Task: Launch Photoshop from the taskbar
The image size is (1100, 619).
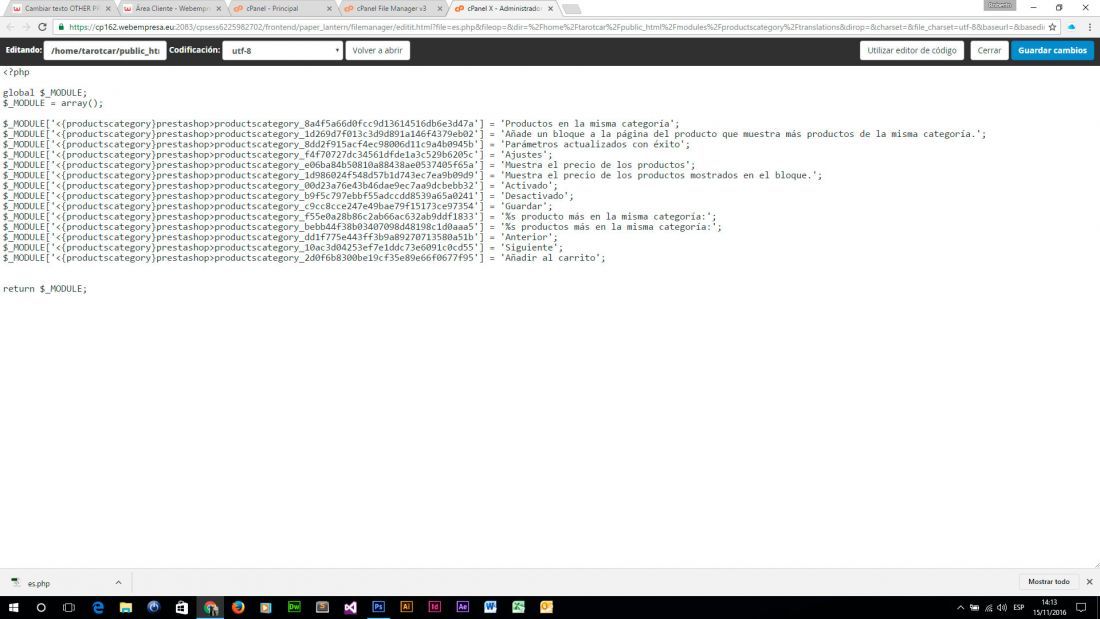Action: [x=378, y=607]
